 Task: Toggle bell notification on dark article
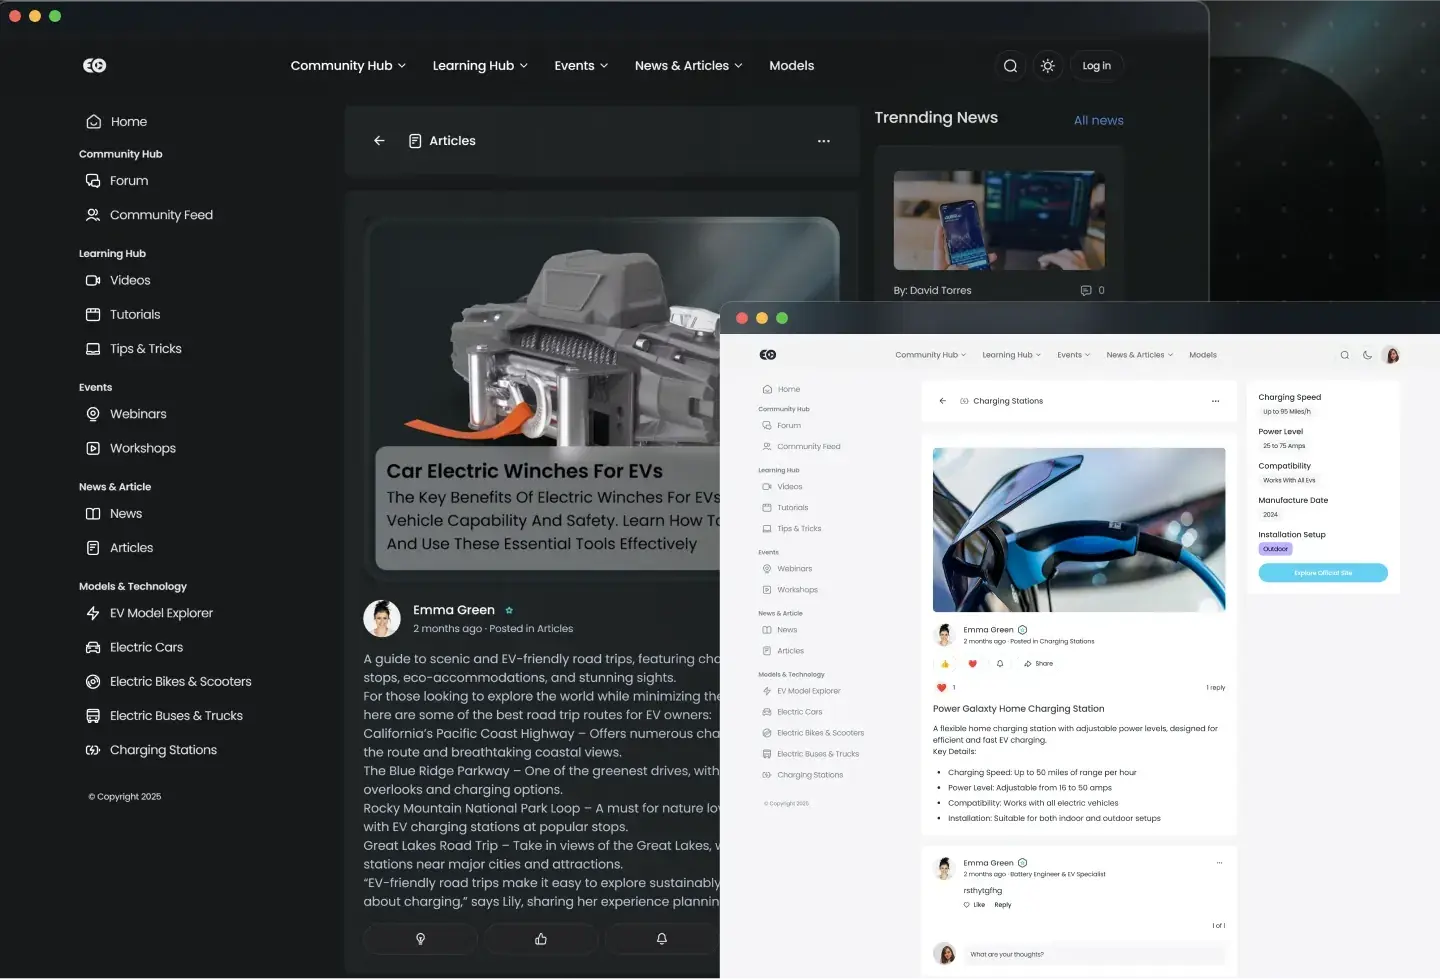point(661,939)
